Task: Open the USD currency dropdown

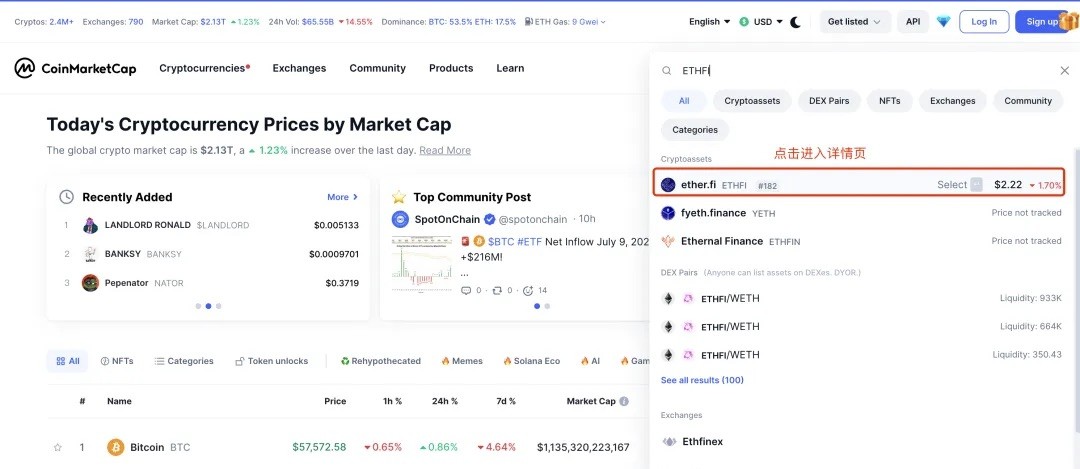Action: tap(761, 22)
